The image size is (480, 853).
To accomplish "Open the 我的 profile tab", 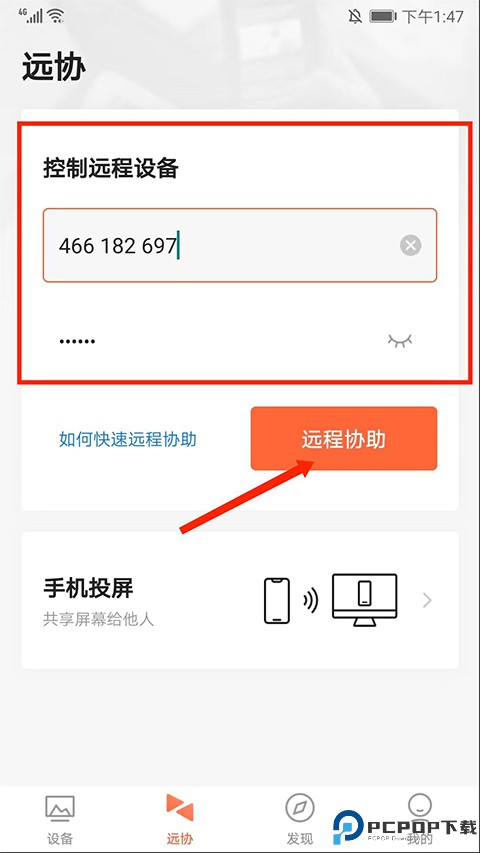I will [x=420, y=820].
